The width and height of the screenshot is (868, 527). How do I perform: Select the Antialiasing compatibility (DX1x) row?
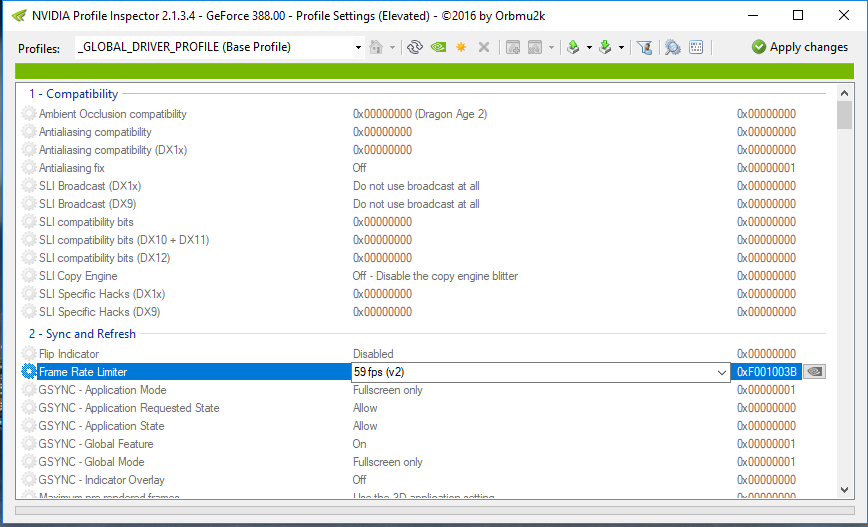coord(424,150)
